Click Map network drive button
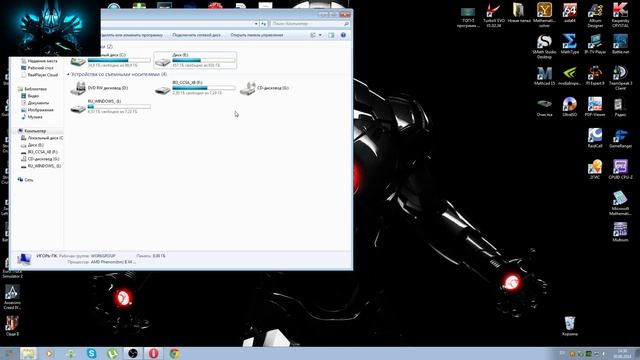 pyautogui.click(x=196, y=35)
